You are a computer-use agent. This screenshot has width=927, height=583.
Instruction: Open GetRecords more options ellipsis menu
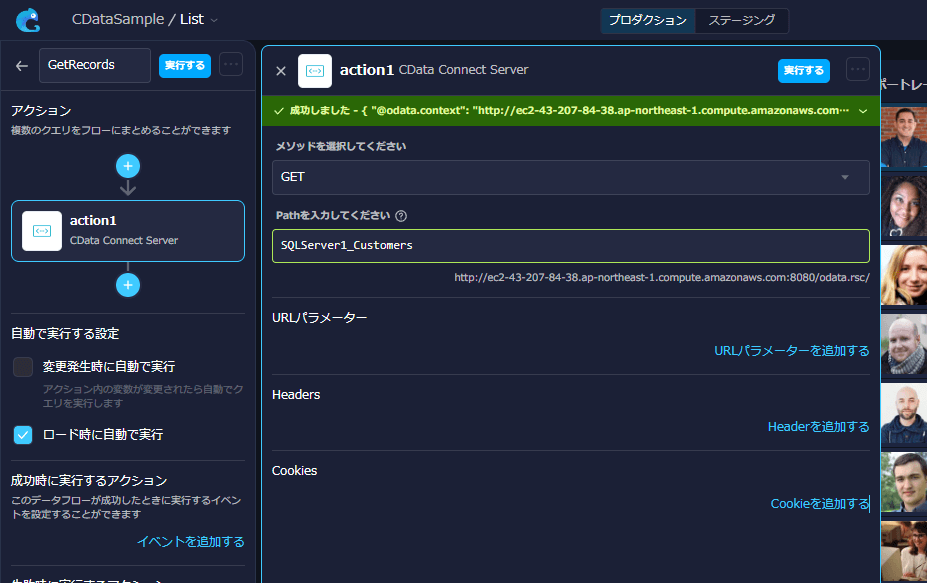pos(231,64)
